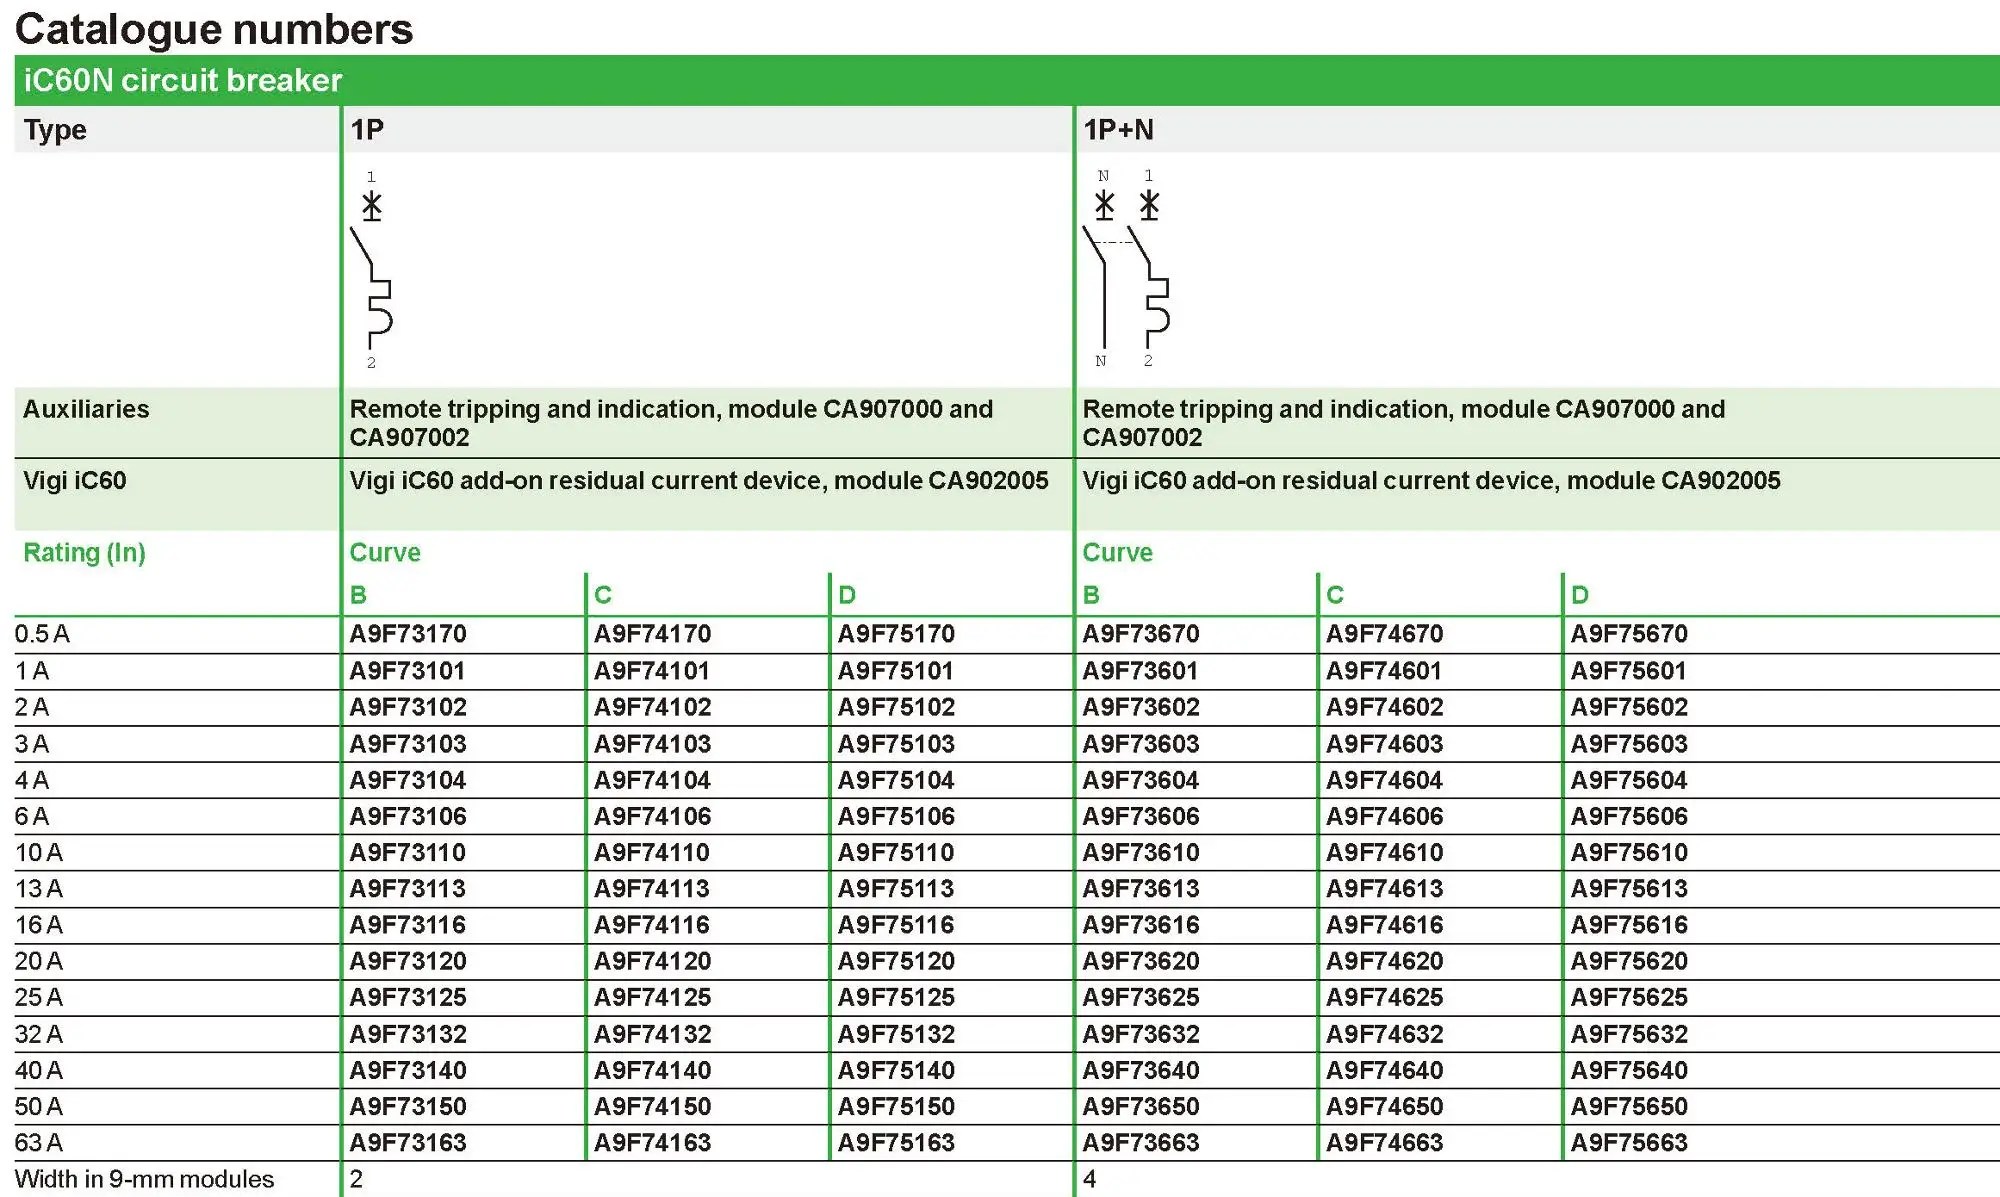Select catalogue number A9F73170
2000x1197 pixels.
click(x=408, y=634)
